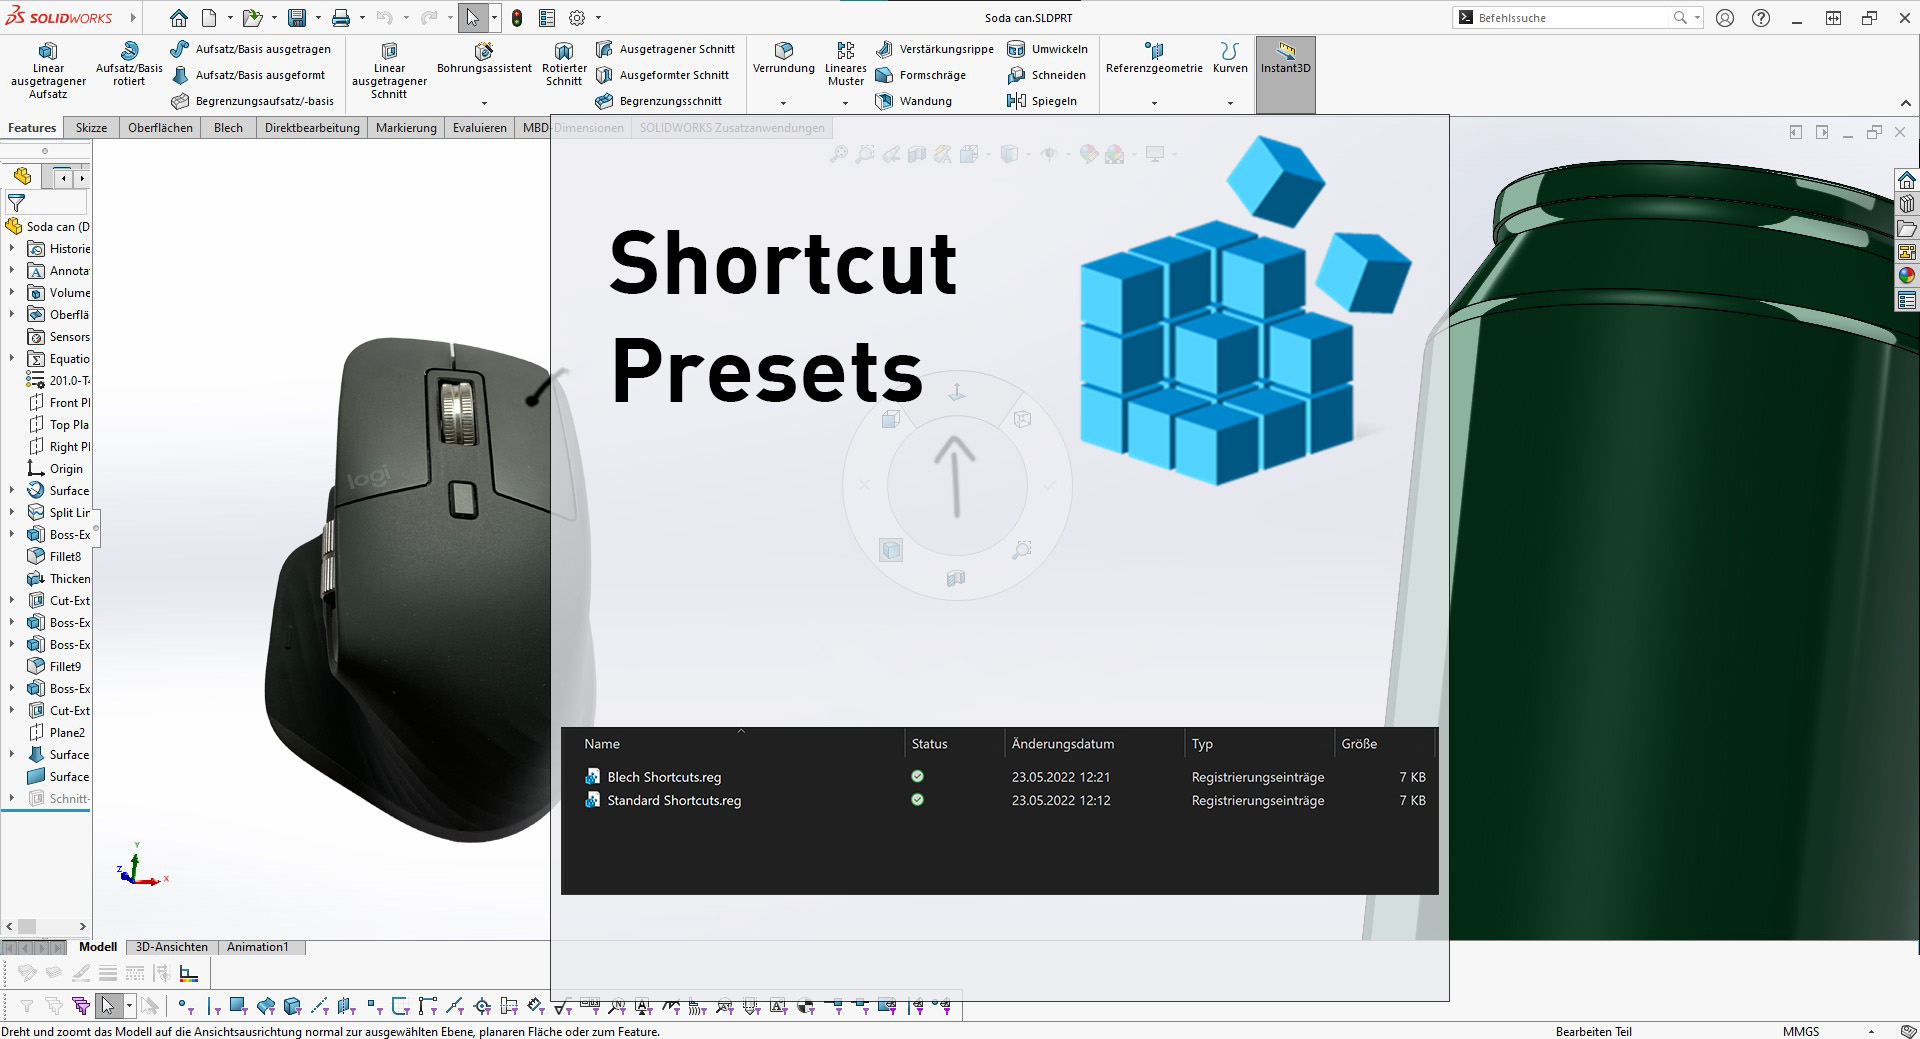Open the 3D-Ansichten tab
Image resolution: width=1920 pixels, height=1039 pixels.
[x=171, y=947]
